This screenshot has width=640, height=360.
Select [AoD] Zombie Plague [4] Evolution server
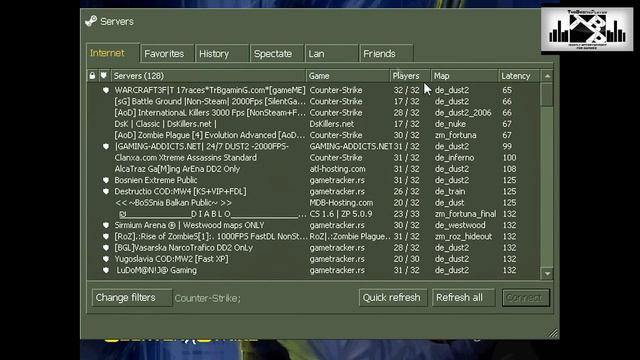pyautogui.click(x=313, y=135)
